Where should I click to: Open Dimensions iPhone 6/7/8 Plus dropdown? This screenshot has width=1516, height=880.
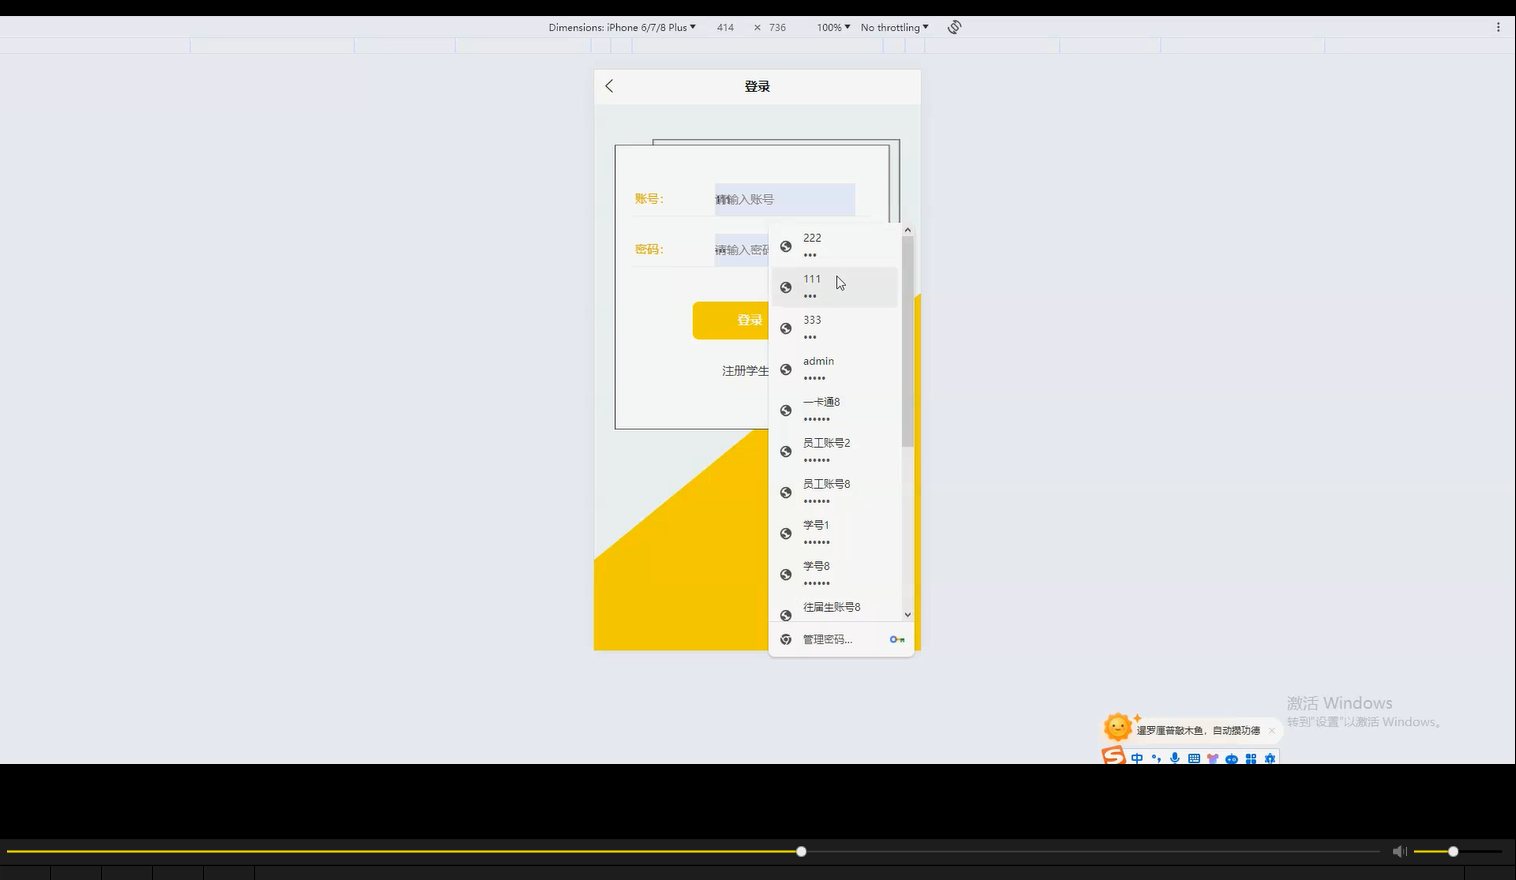(x=622, y=27)
